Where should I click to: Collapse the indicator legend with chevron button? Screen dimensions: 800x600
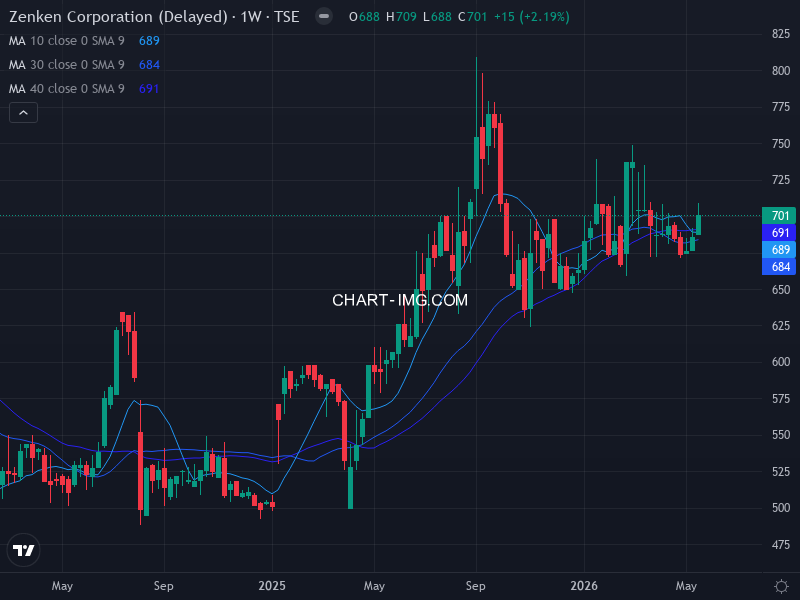point(23,113)
